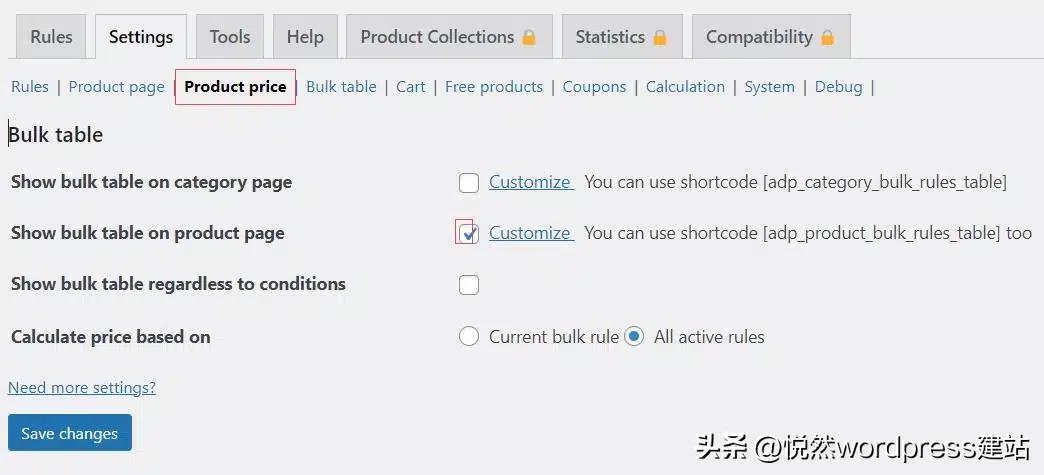This screenshot has width=1044, height=475.
Task: Open the Need more settings link
Action: point(82,387)
